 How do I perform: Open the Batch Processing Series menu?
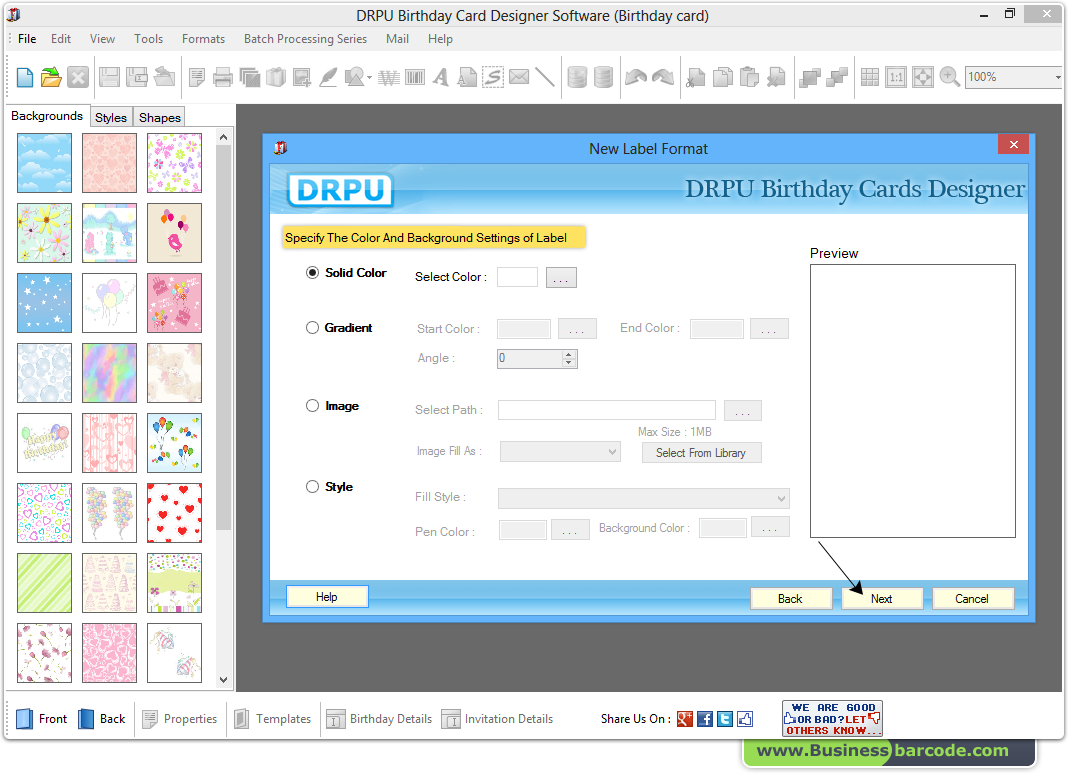305,39
